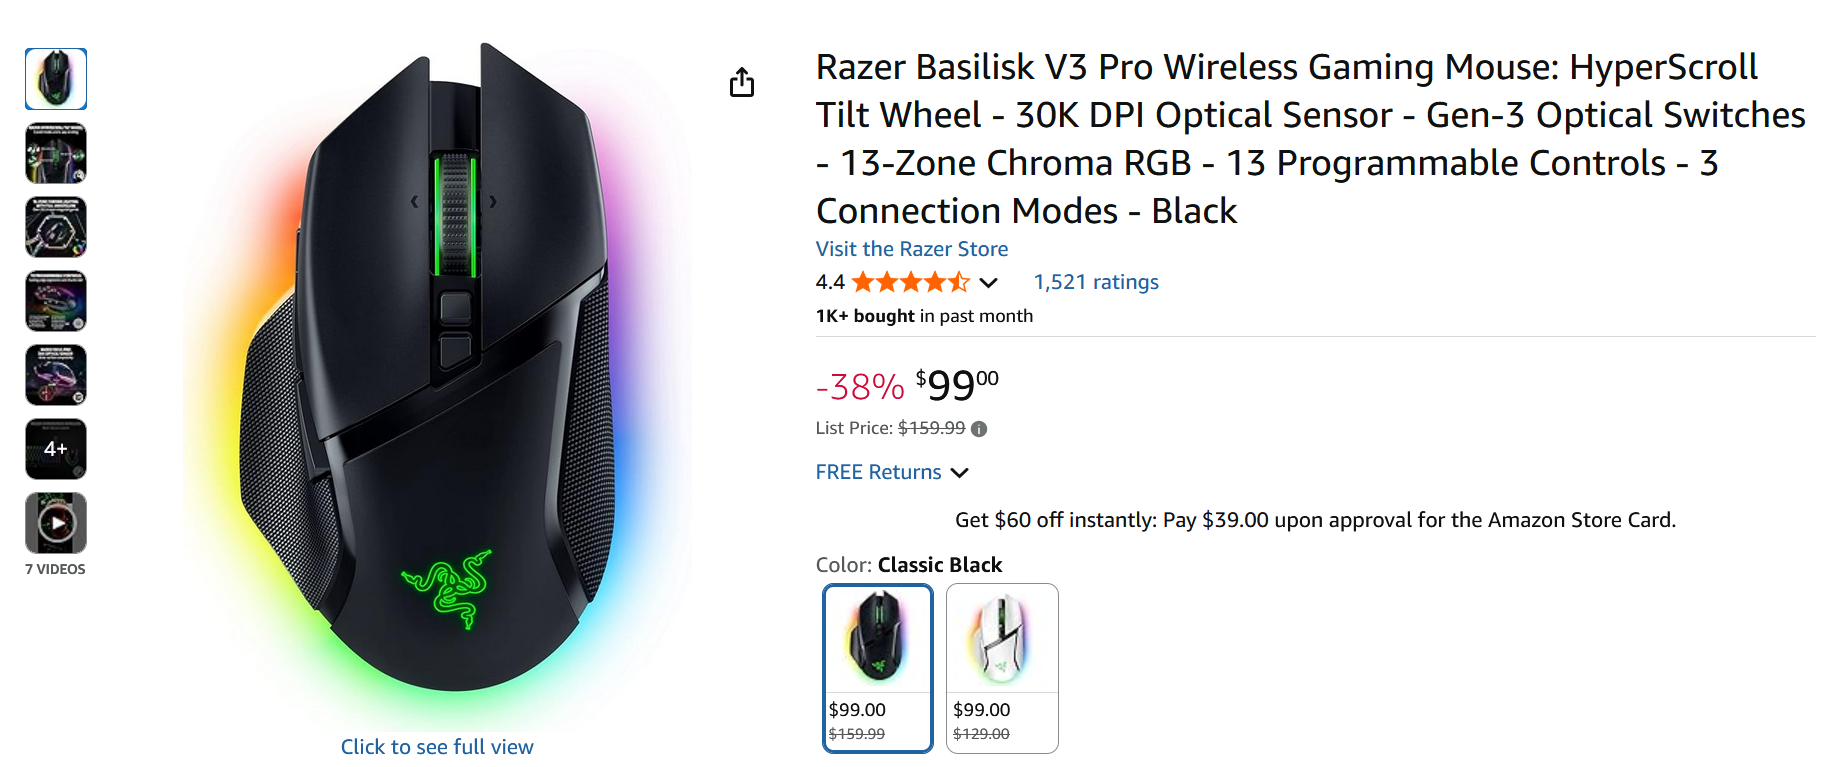This screenshot has width=1831, height=767.
Task: Expand the star rating dropdown chevron
Action: [x=988, y=283]
